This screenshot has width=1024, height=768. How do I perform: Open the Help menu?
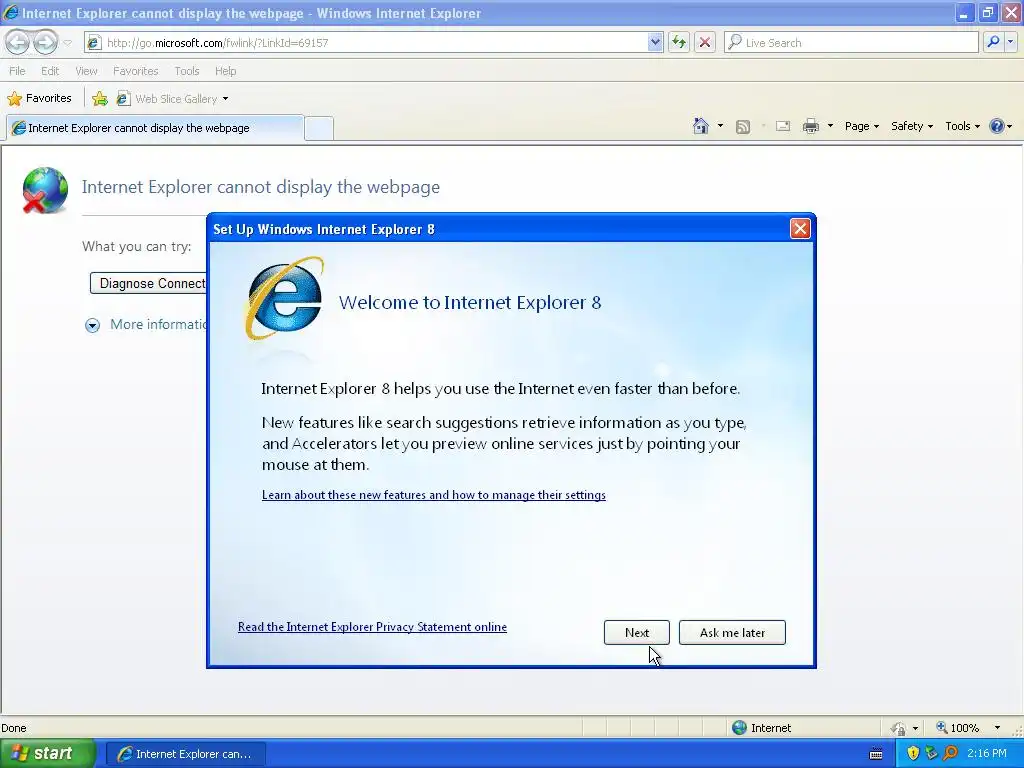pyautogui.click(x=225, y=71)
